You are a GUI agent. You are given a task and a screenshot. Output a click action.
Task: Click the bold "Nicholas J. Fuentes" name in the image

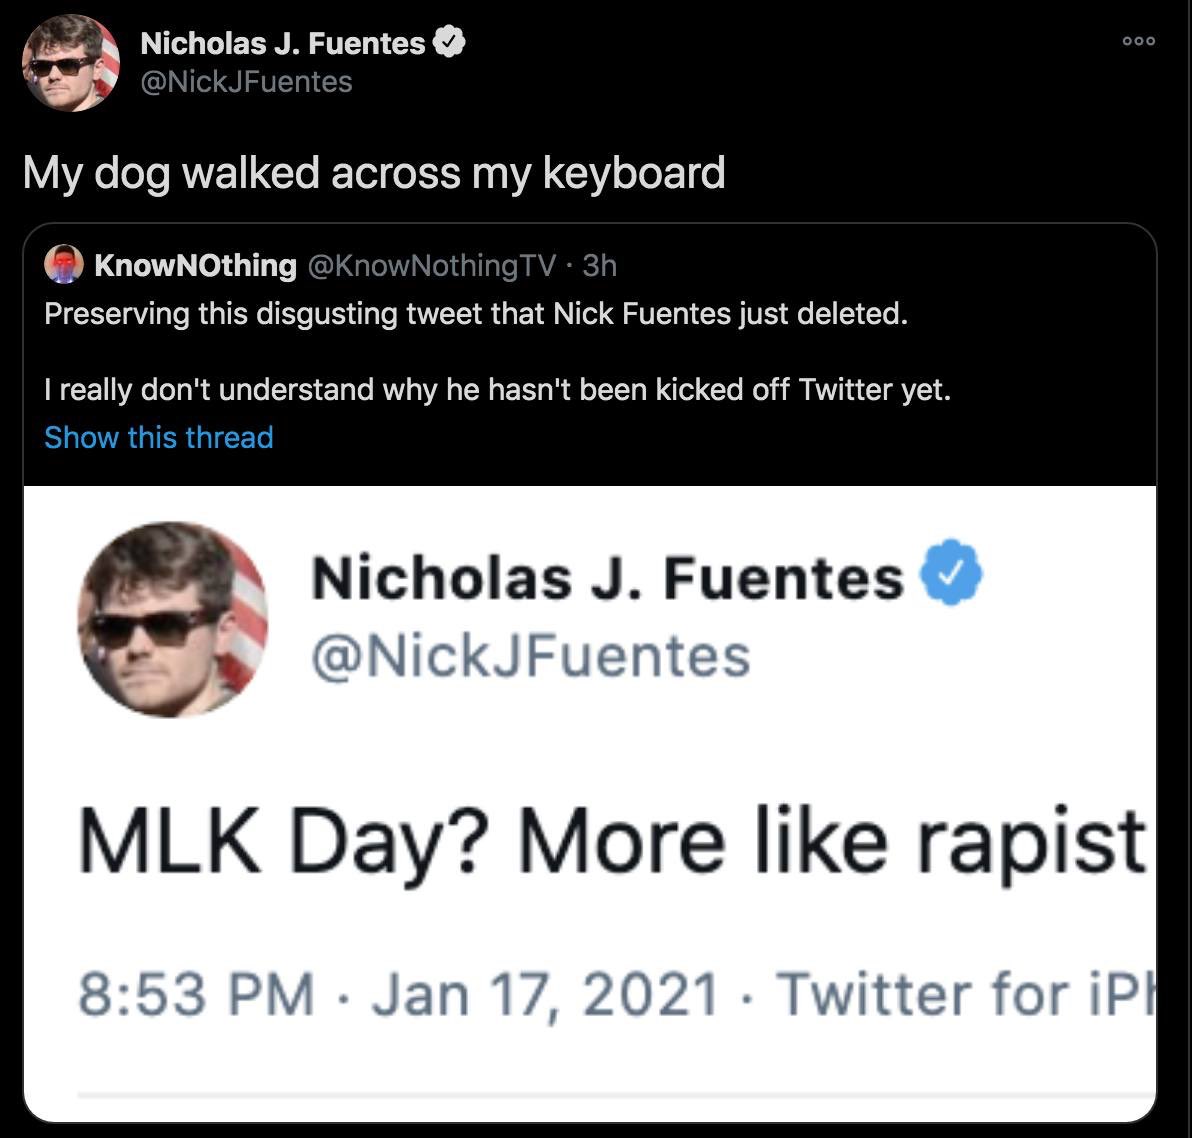607,578
